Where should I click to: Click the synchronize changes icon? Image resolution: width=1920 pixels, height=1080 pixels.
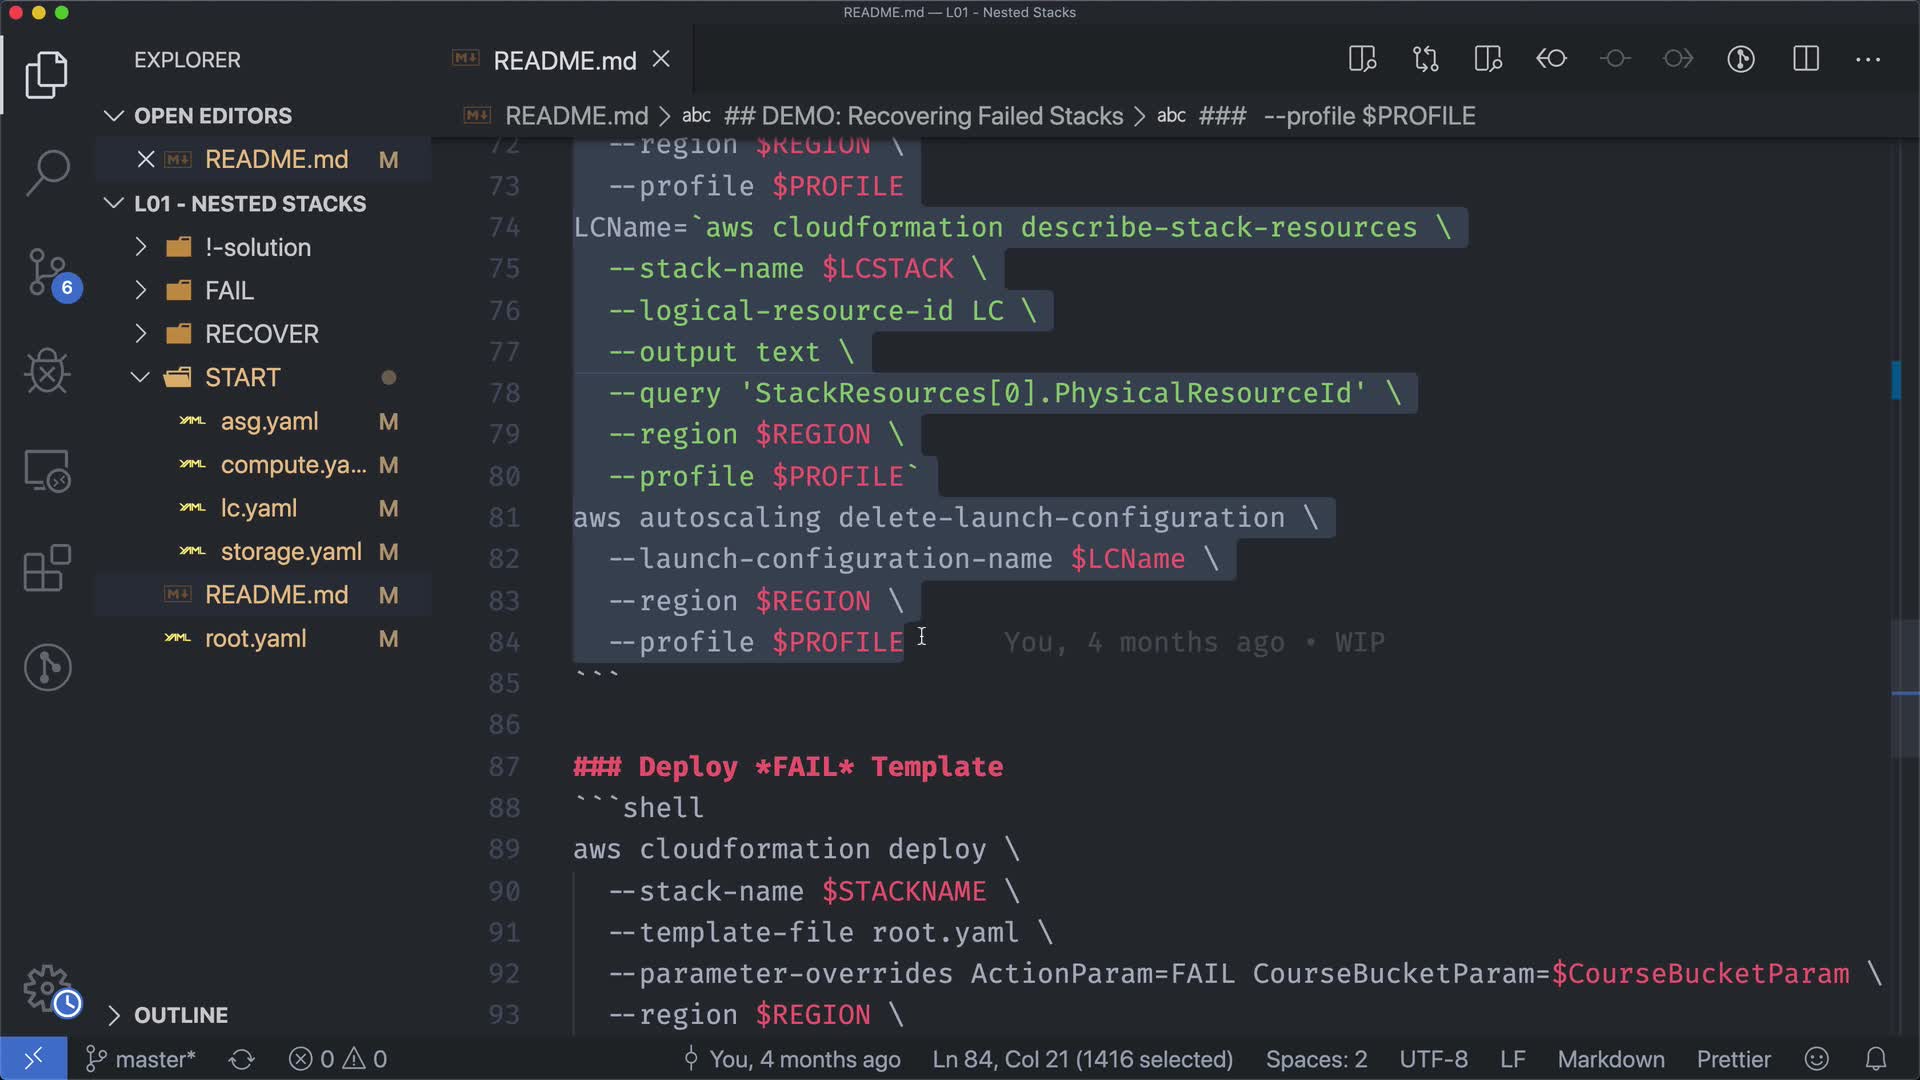242,1059
